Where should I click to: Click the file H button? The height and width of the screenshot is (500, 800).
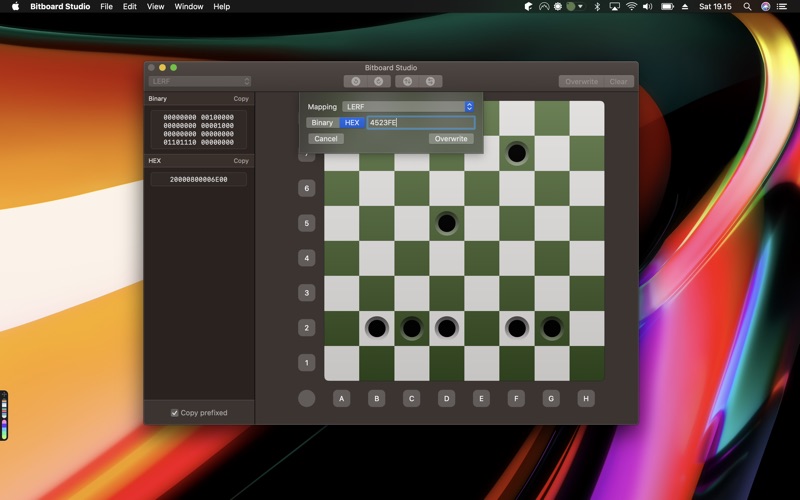586,398
